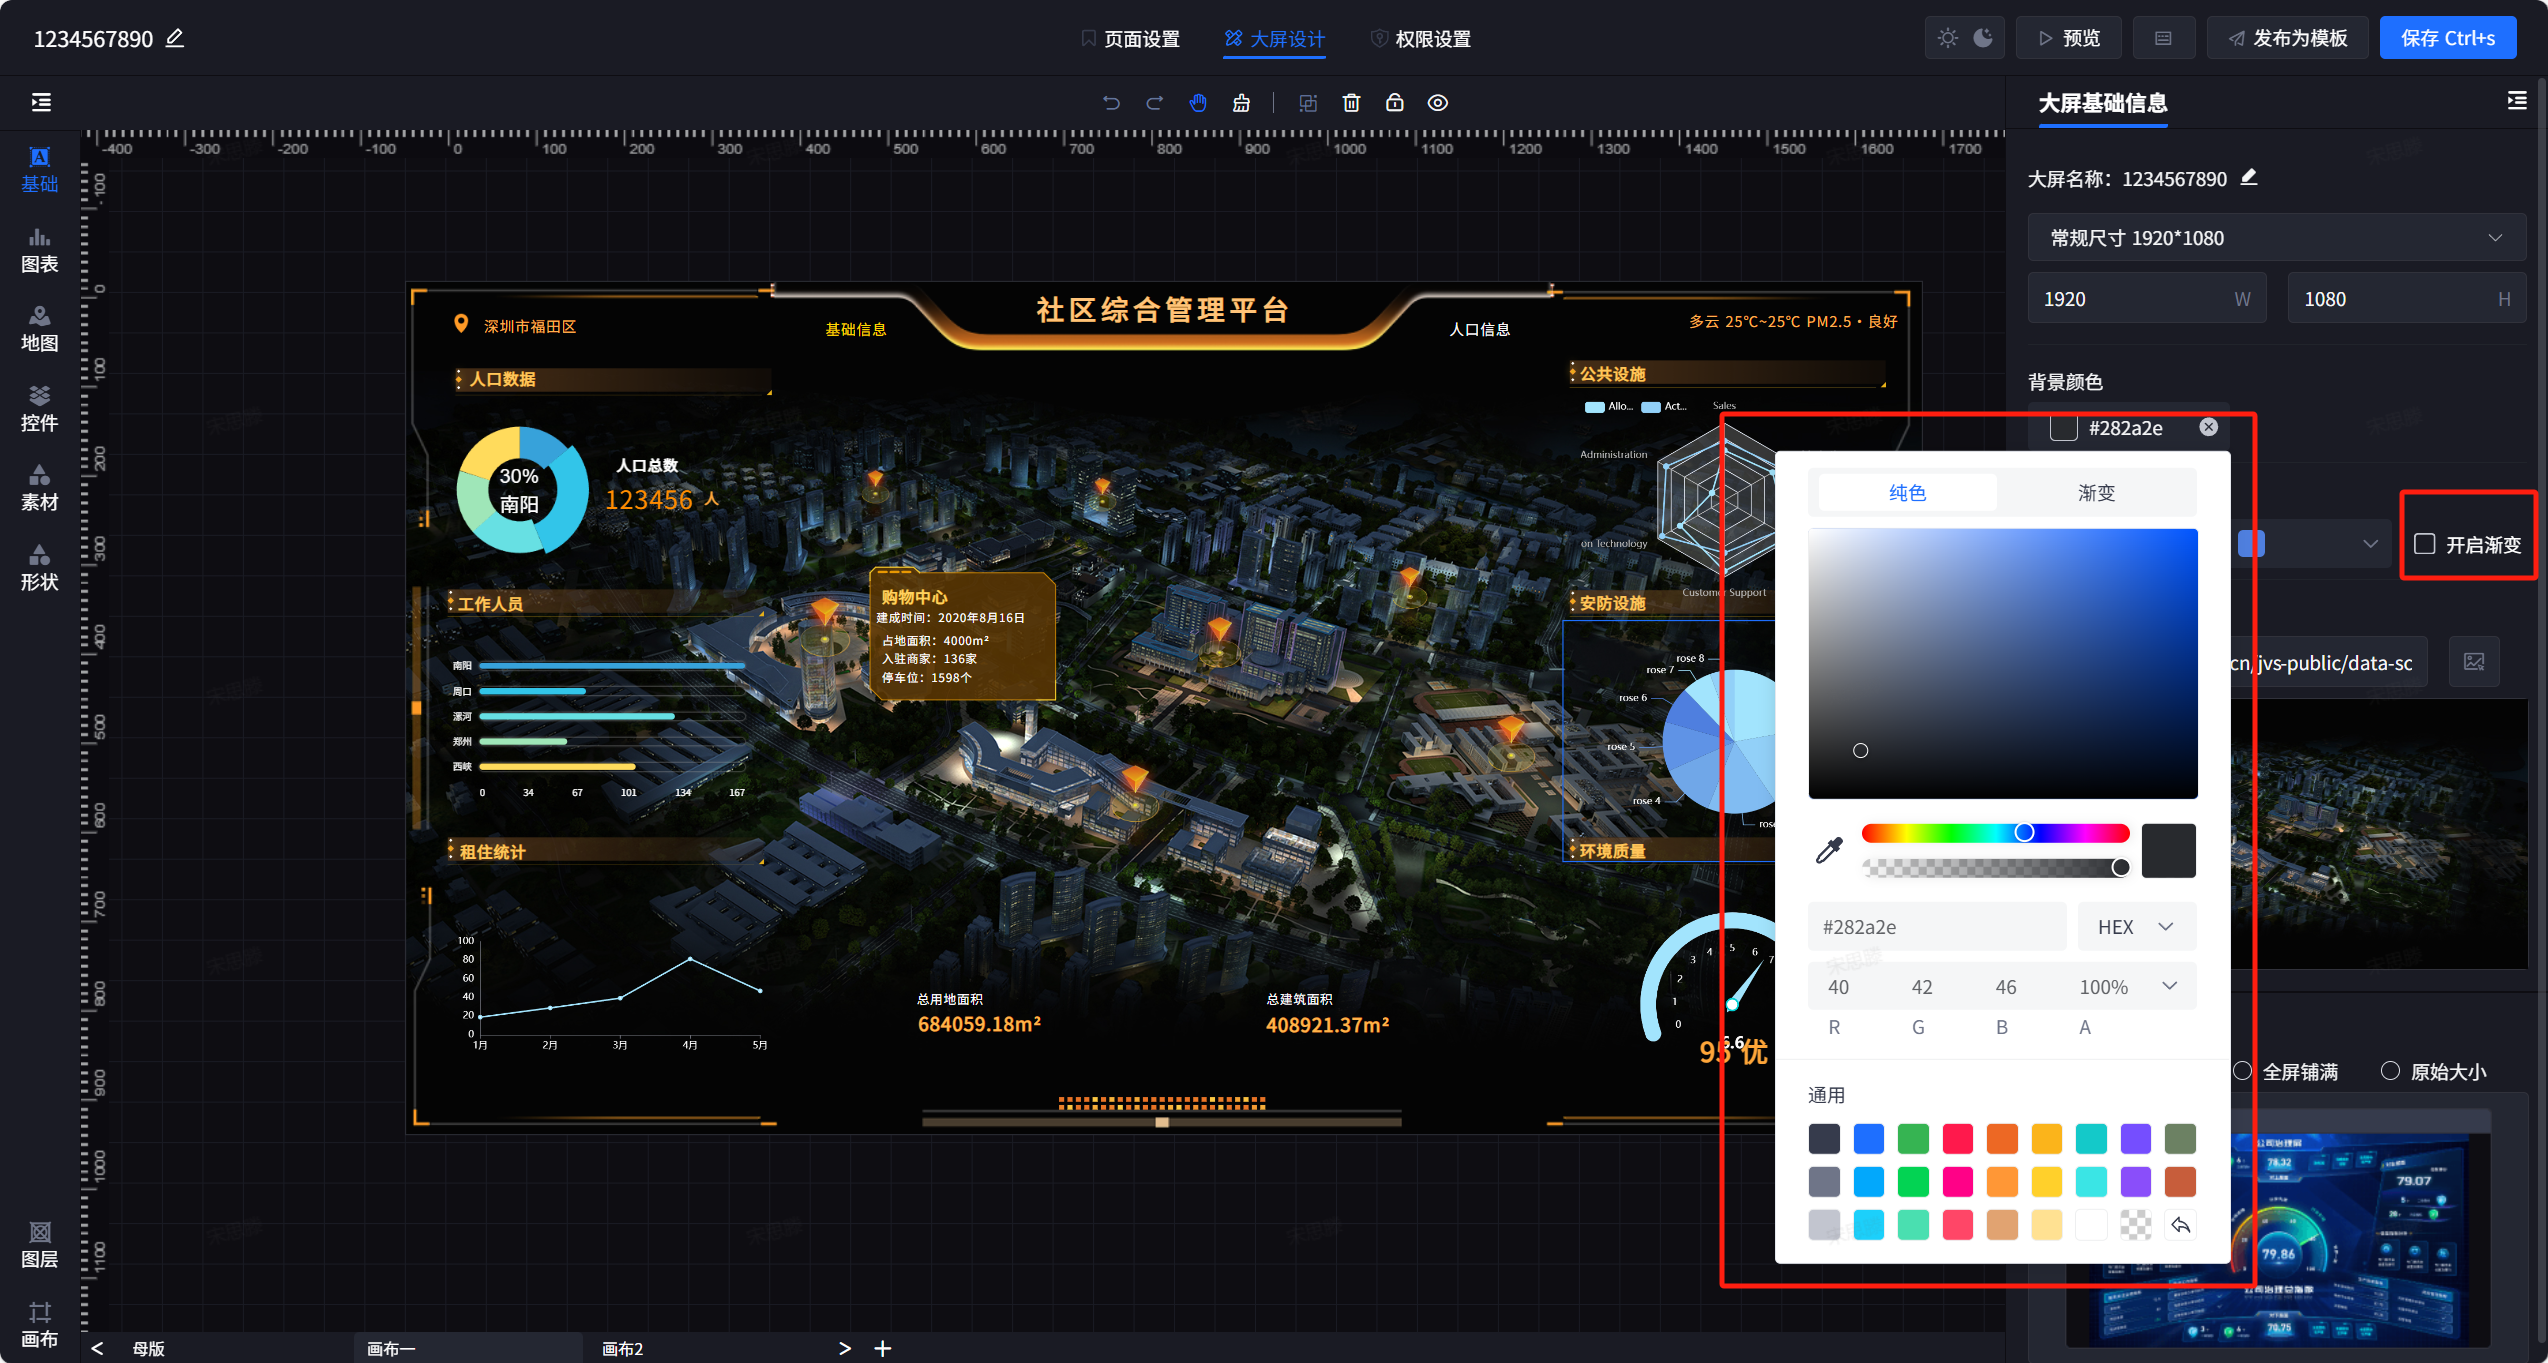Enable the 开启渐变 checkbox
Screen dimensions: 2548x1363
tap(2425, 544)
